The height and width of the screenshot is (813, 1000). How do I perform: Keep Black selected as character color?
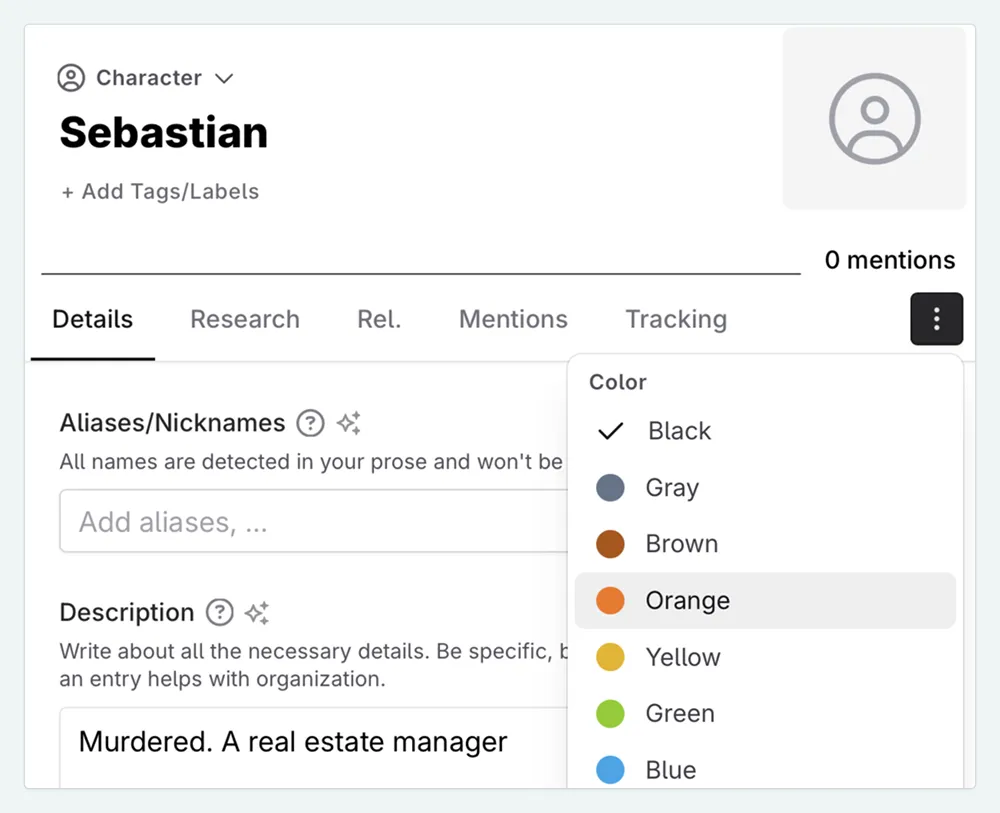(x=680, y=431)
